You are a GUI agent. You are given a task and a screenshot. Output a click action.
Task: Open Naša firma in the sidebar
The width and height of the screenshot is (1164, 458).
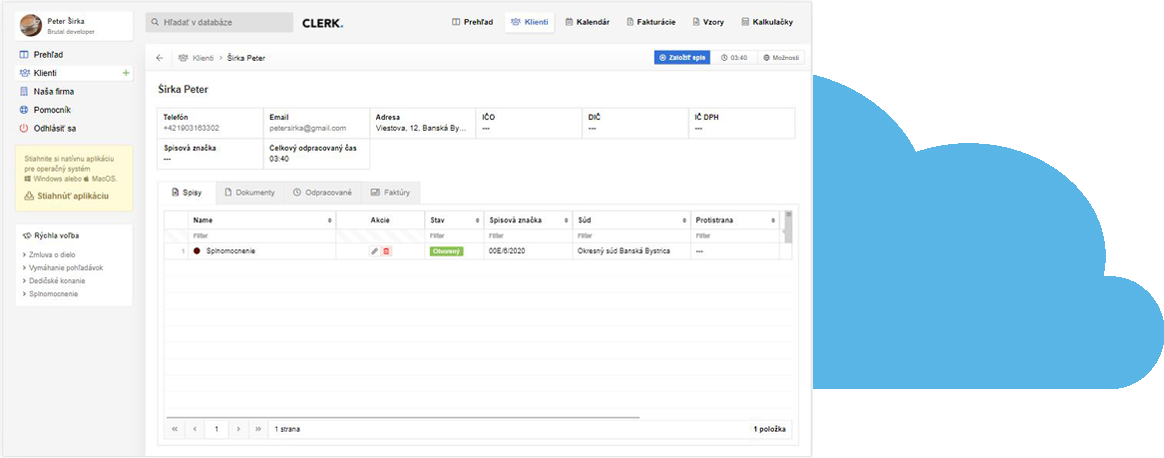54,91
